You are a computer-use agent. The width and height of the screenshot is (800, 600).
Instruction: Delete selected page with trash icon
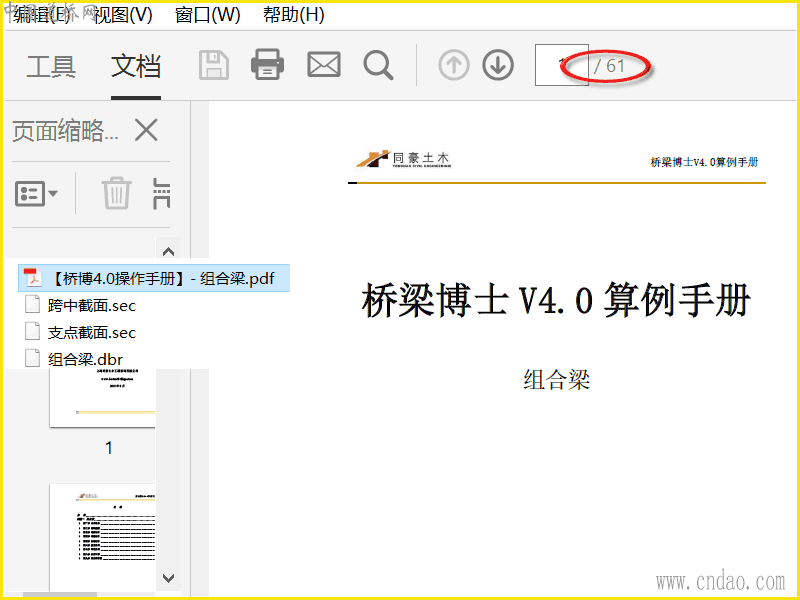tap(117, 193)
